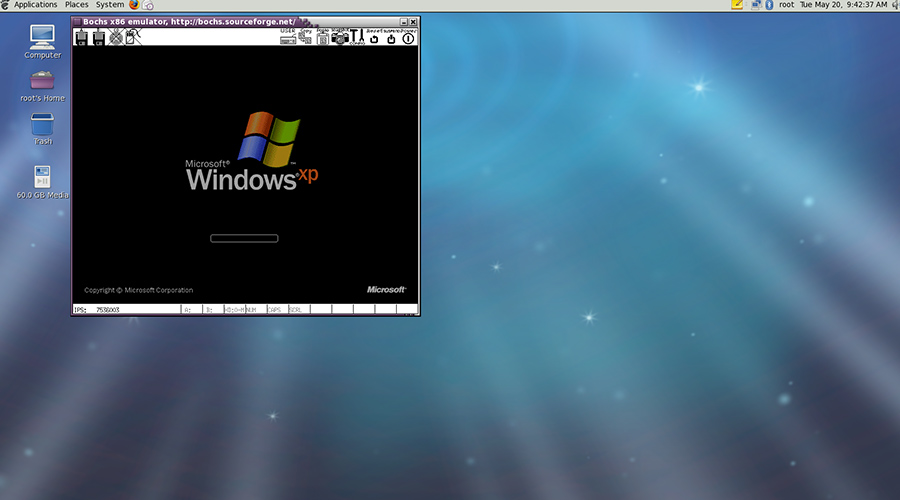This screenshot has height=500, width=900.
Task: Click the Paste clipboard icon in Bochs
Action: [323, 37]
